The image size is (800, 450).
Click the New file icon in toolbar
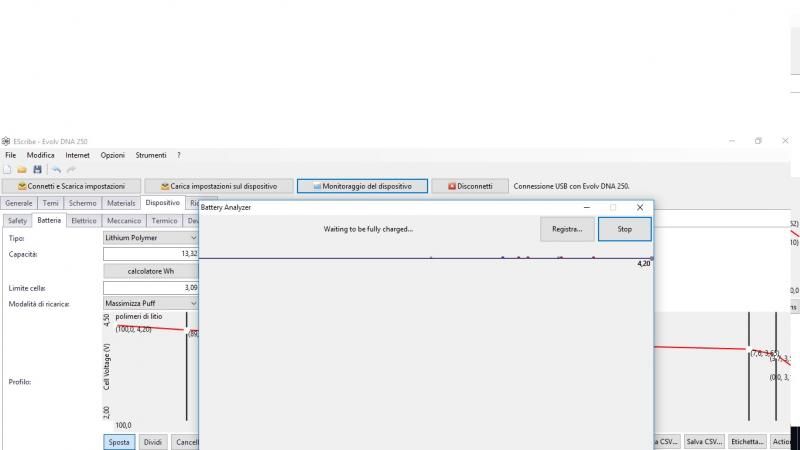[x=7, y=169]
